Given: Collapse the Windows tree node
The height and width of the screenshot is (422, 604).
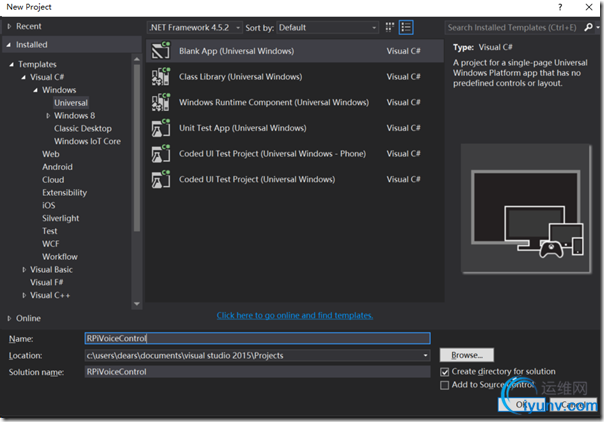Looking at the screenshot, I should (x=35, y=90).
